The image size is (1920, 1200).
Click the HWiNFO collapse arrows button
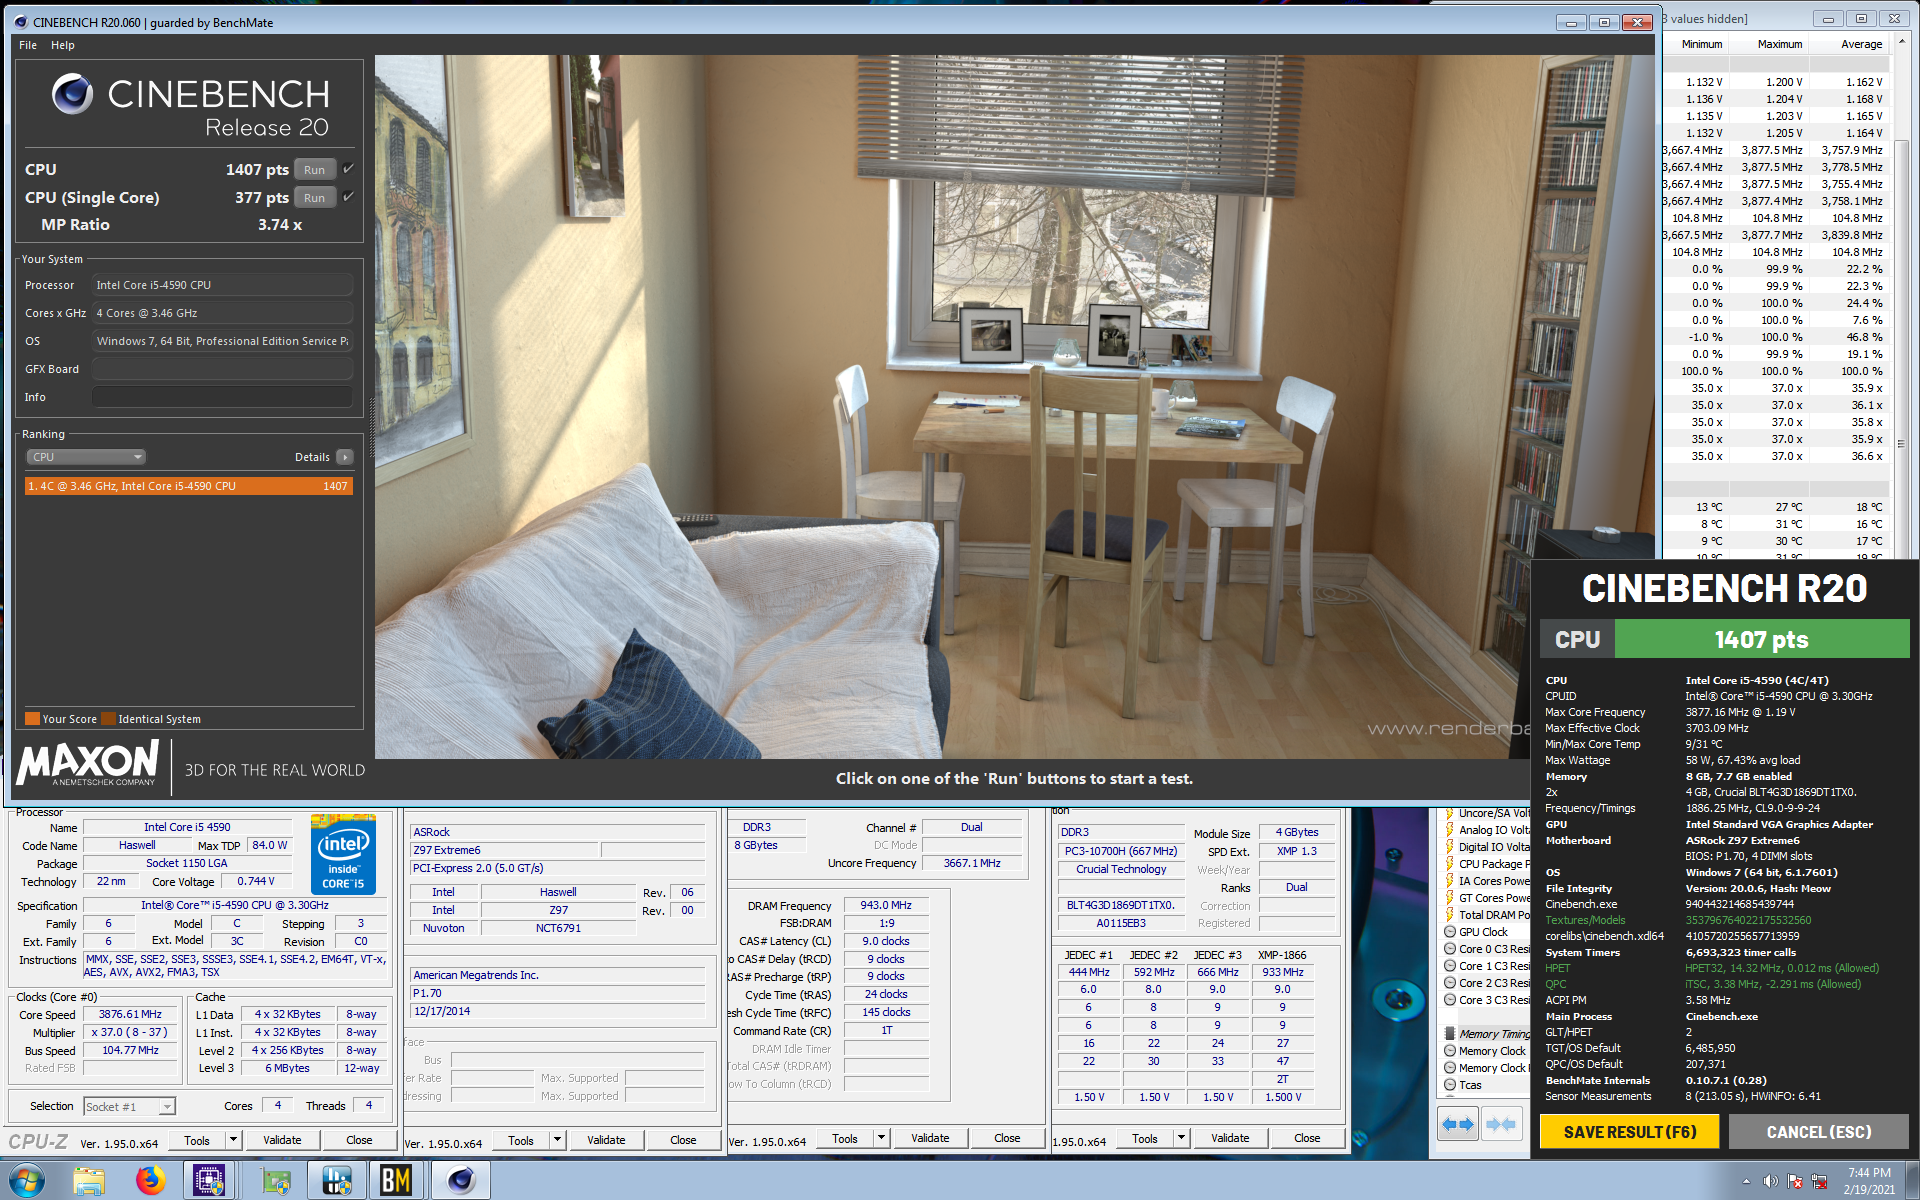point(1501,1125)
